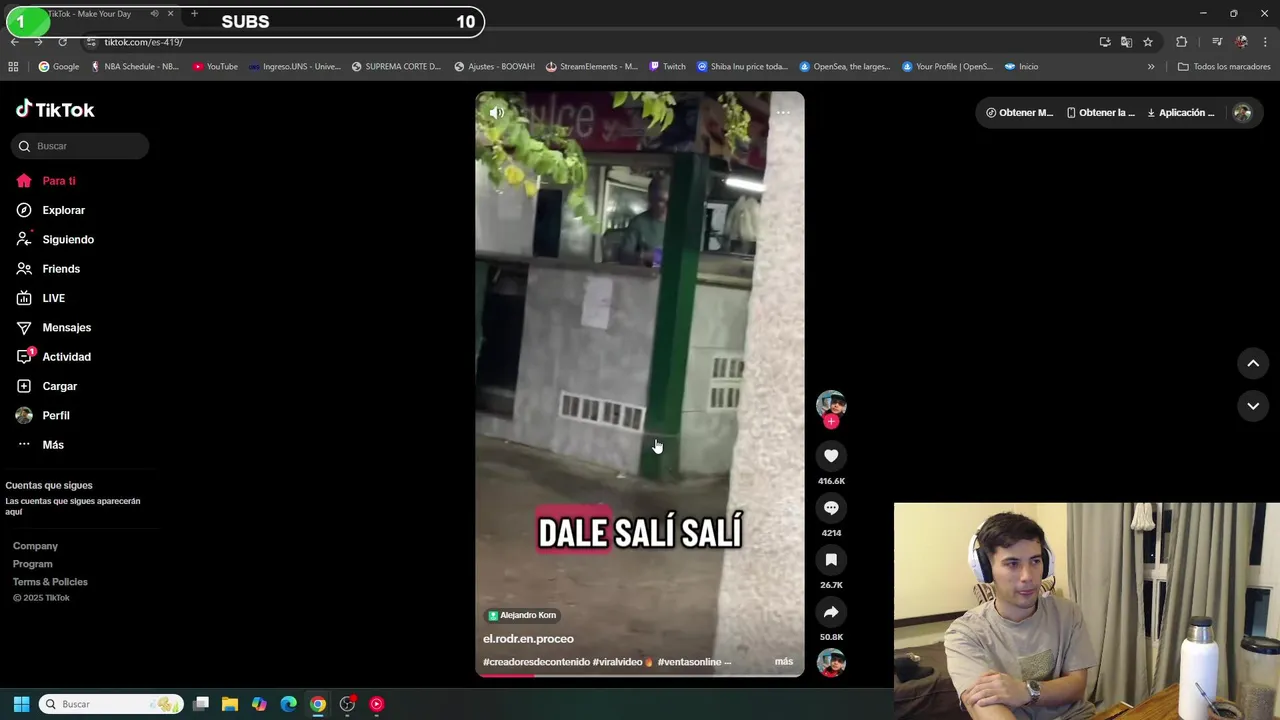Viewport: 1280px width, 720px height.
Task: Open the Chrome three-dots menu
Action: (1265, 42)
